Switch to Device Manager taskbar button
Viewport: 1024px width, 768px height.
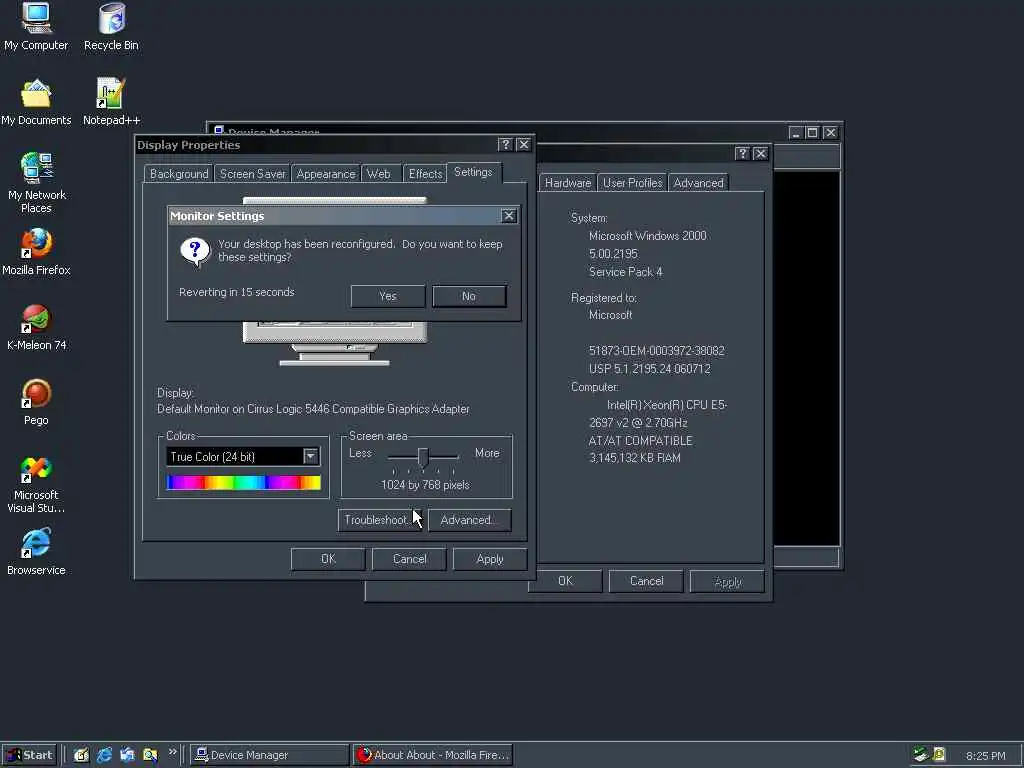point(269,755)
